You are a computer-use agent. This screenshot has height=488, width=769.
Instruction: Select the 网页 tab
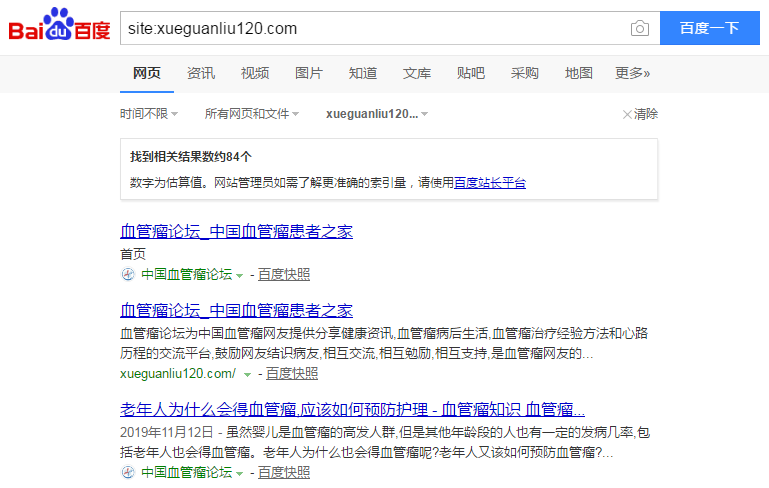tap(147, 74)
